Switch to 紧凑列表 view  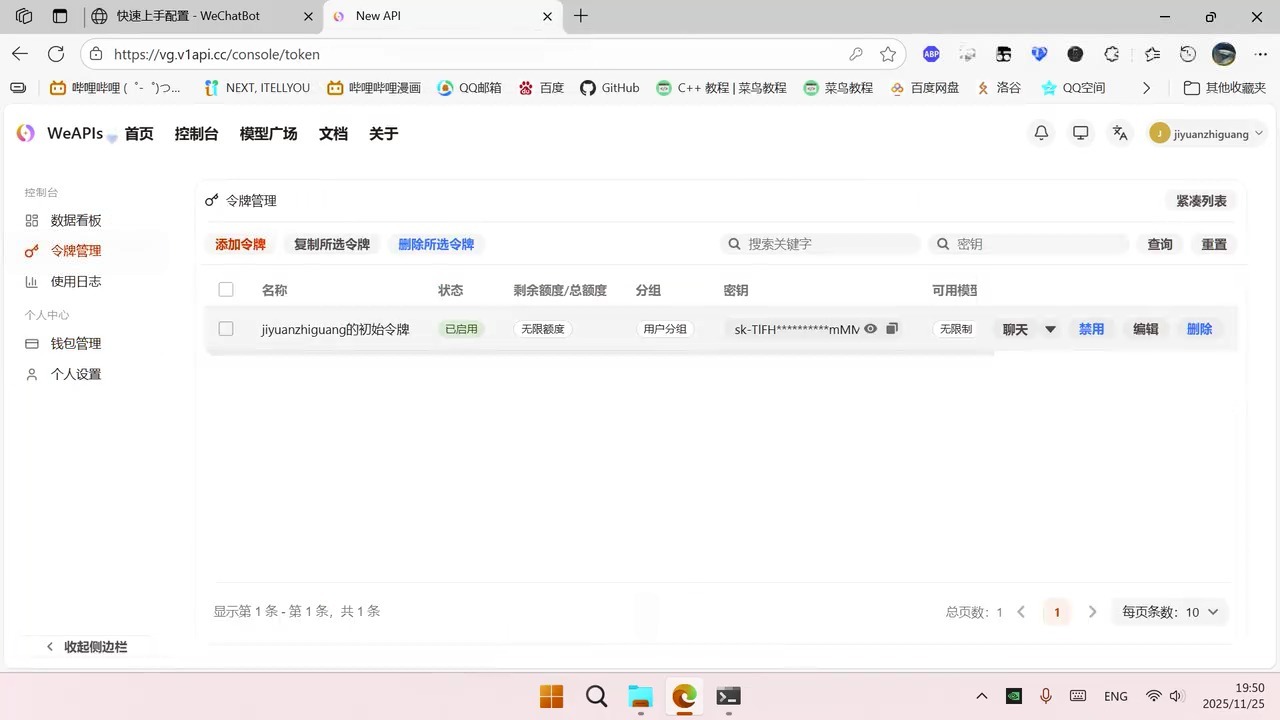pos(1201,200)
